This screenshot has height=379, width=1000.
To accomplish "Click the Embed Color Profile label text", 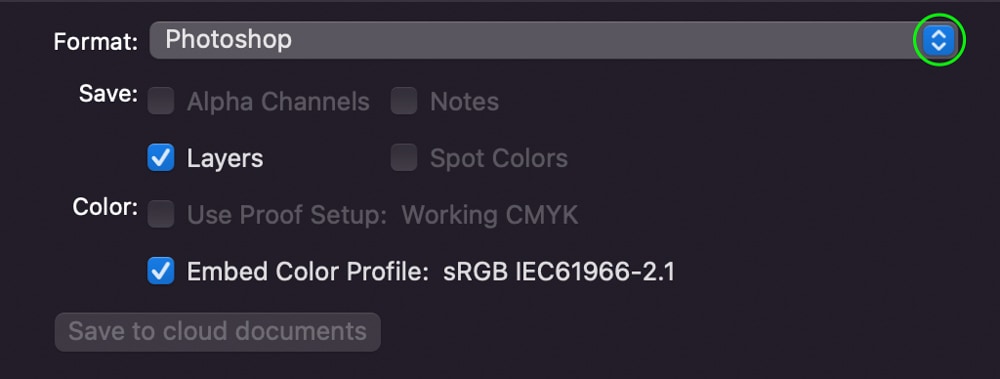I will [x=307, y=272].
